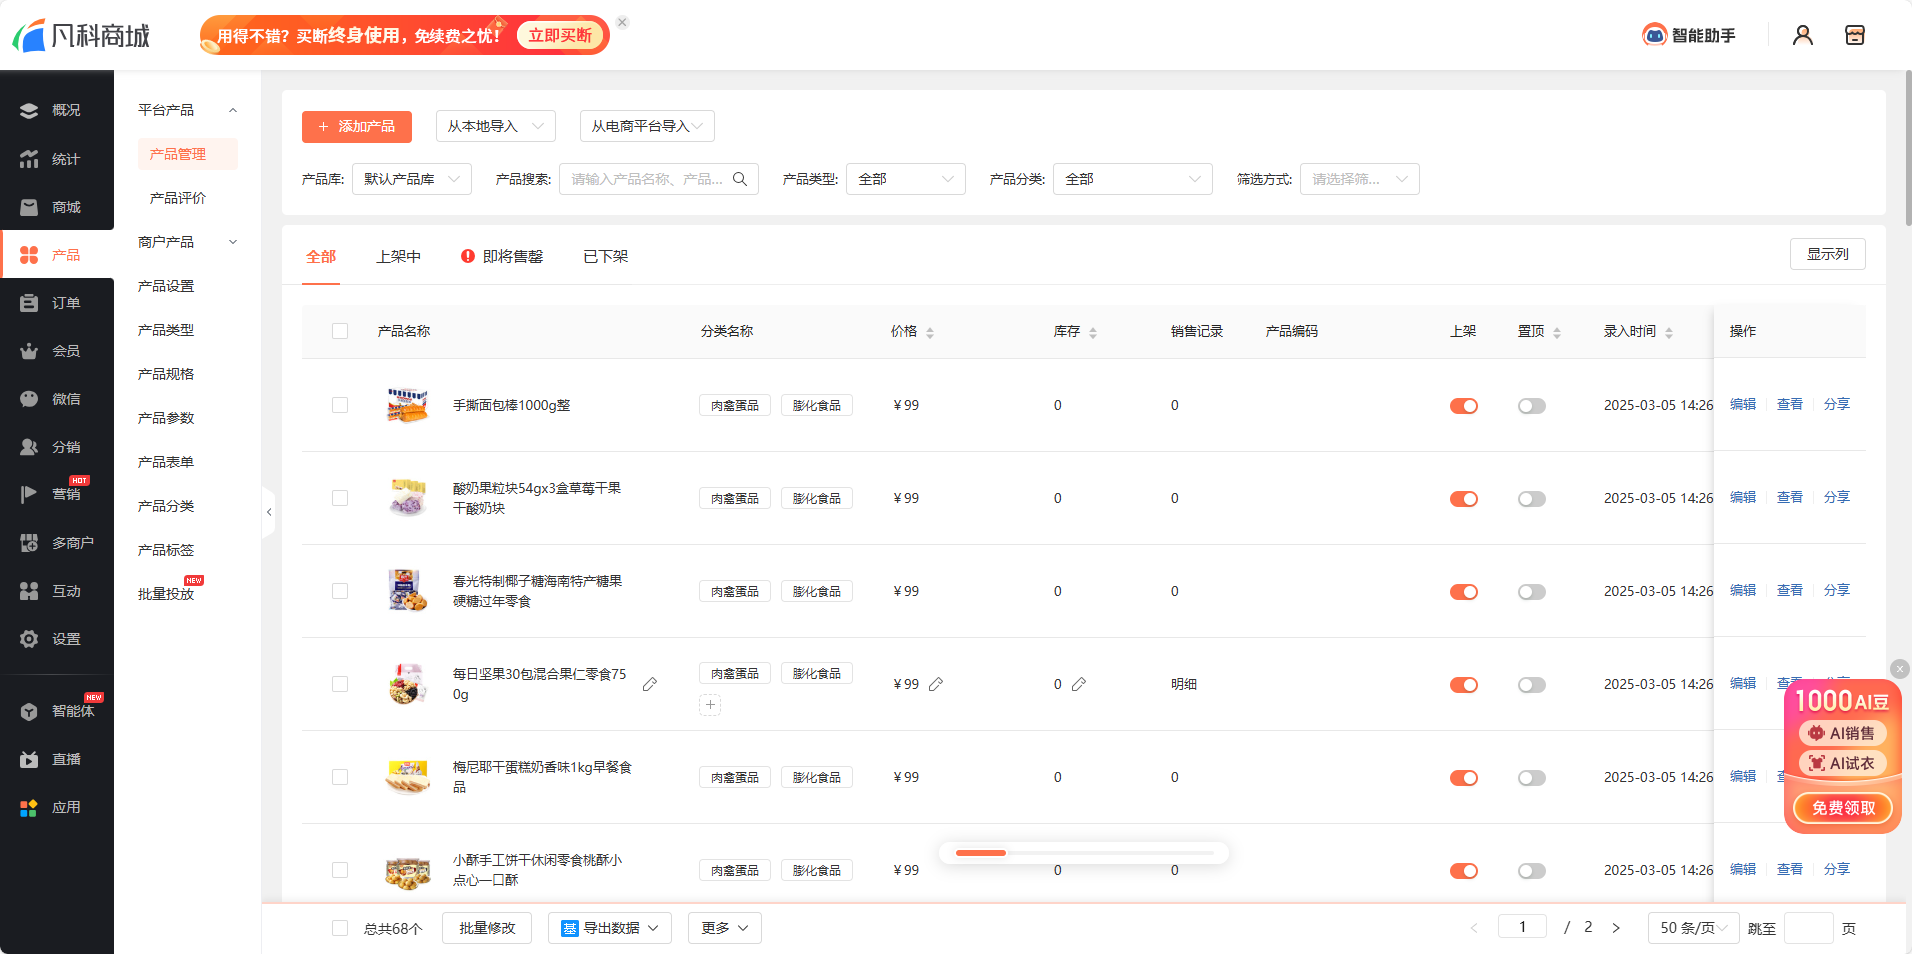Open the smart assistant robot icon
The height and width of the screenshot is (954, 1912).
[1655, 35]
